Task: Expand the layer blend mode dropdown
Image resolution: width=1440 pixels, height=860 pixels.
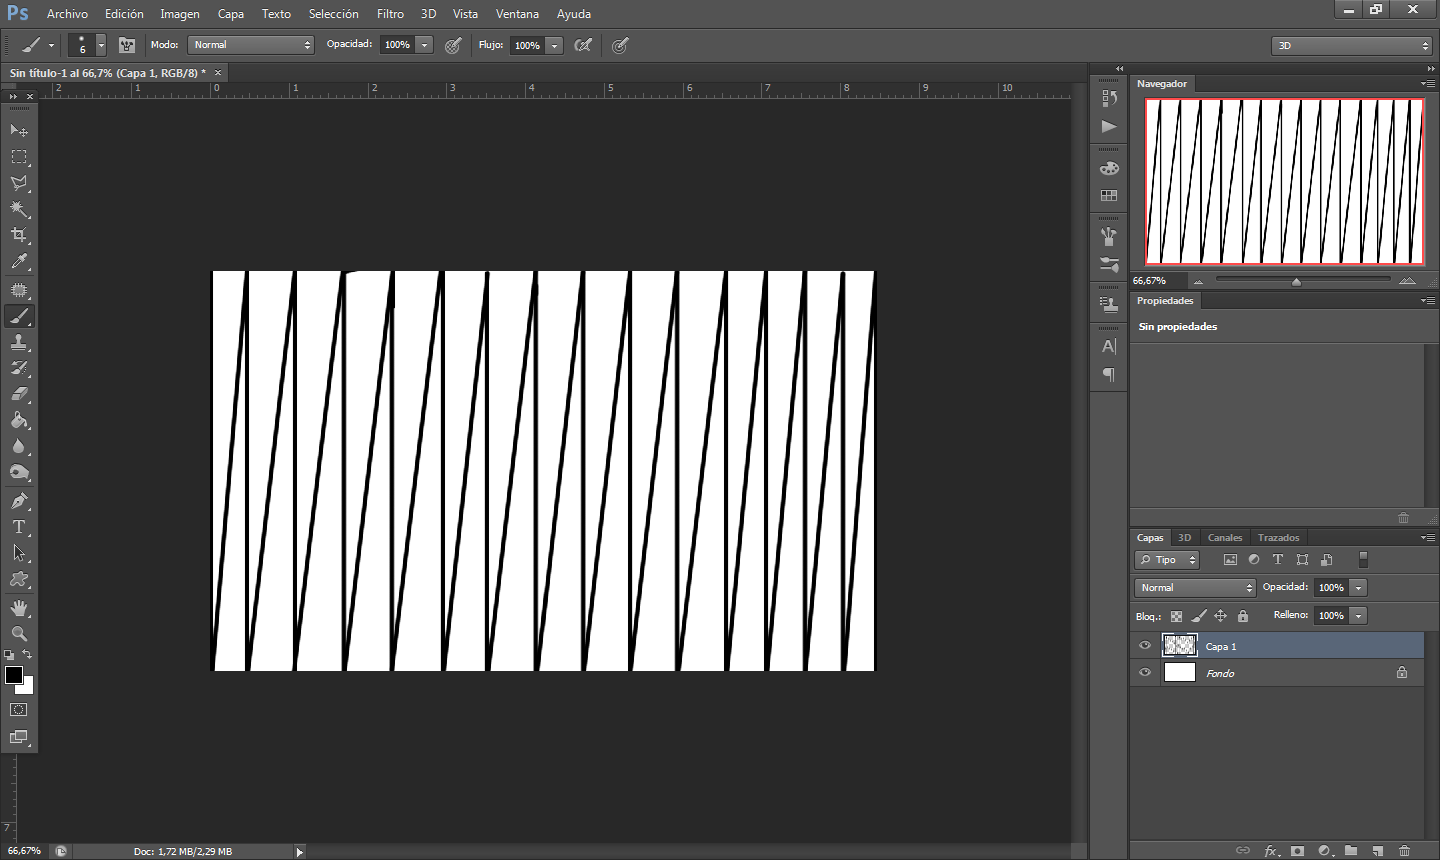Action: pyautogui.click(x=1195, y=588)
